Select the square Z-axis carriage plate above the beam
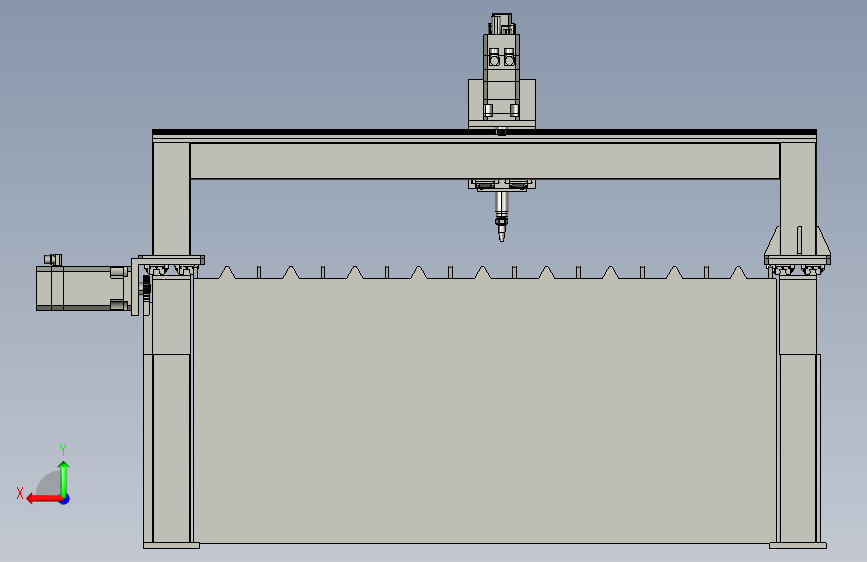Screen dimensions: 867x562 tap(502, 103)
